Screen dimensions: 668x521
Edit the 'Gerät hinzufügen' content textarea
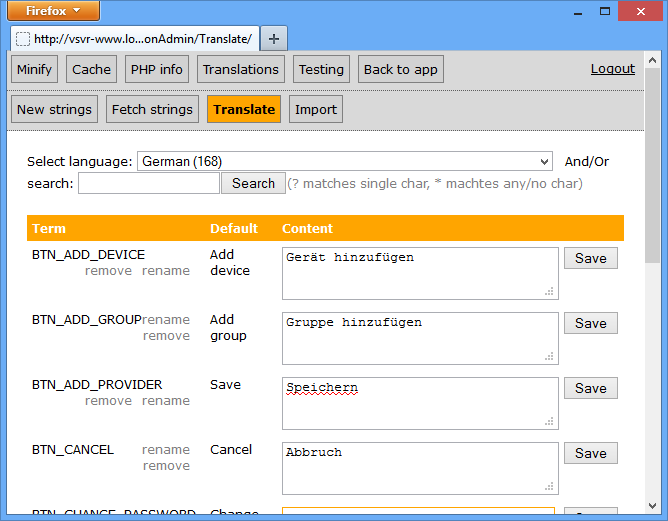pyautogui.click(x=420, y=273)
